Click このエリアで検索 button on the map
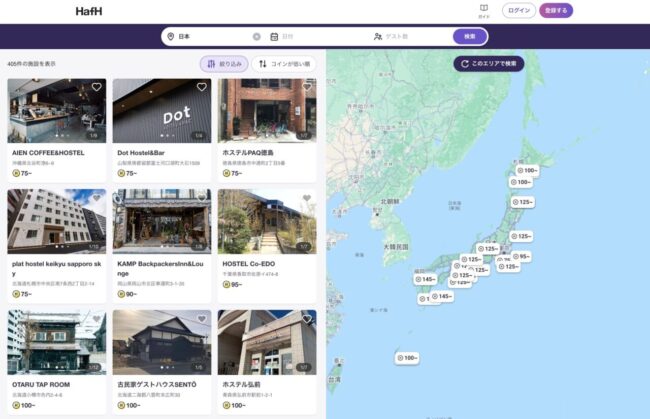650x419 pixels. 489,63
